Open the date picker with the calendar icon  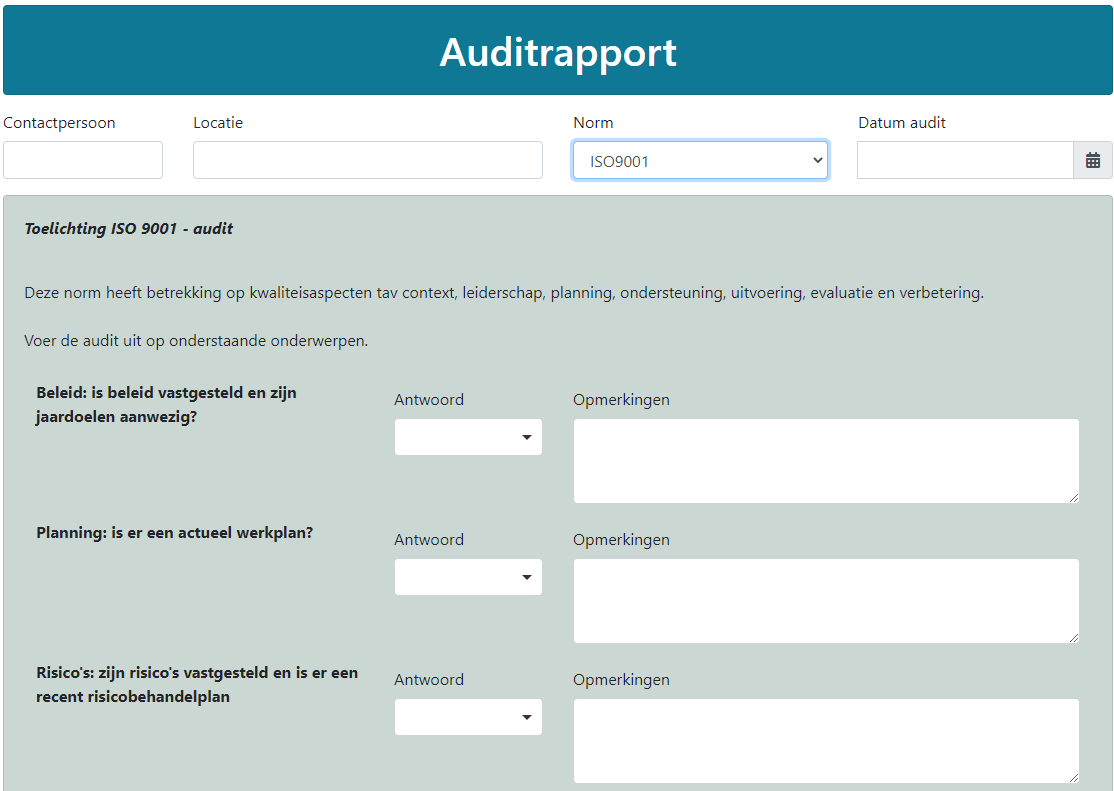(x=1093, y=160)
